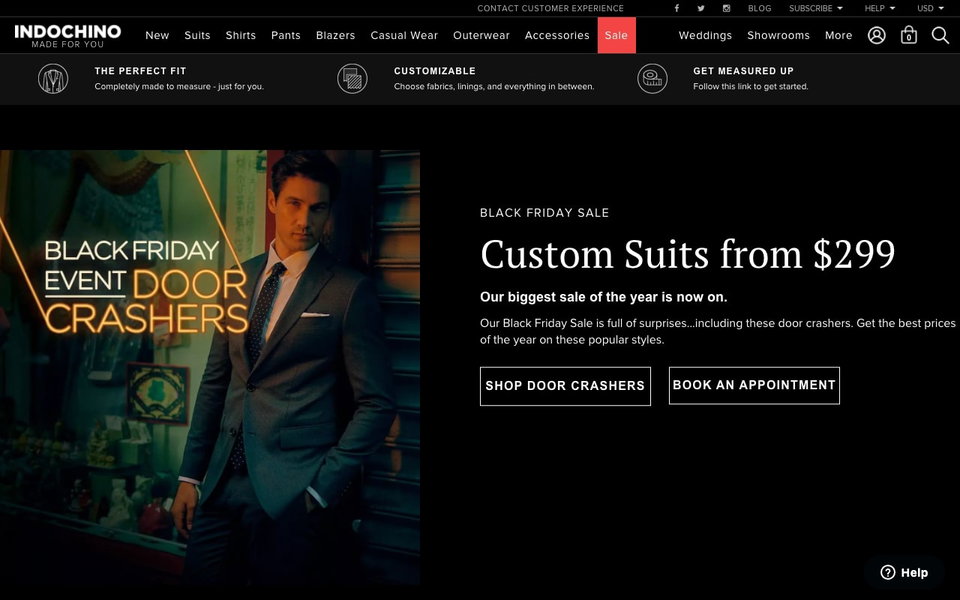Click 'Choose fabrics, linings' description text

tap(494, 86)
